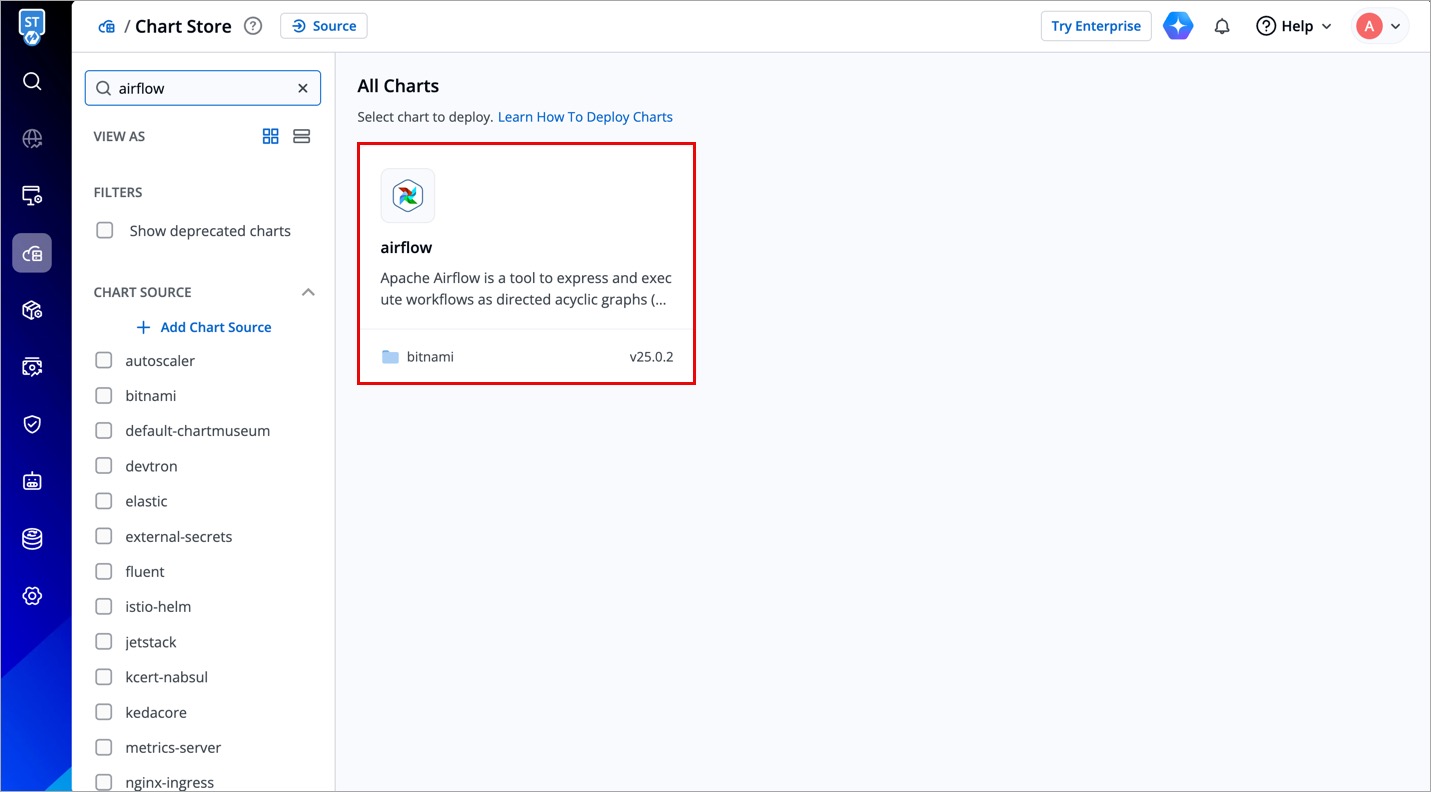The image size is (1431, 792).
Task: Clear the airflow search text
Action: [303, 88]
